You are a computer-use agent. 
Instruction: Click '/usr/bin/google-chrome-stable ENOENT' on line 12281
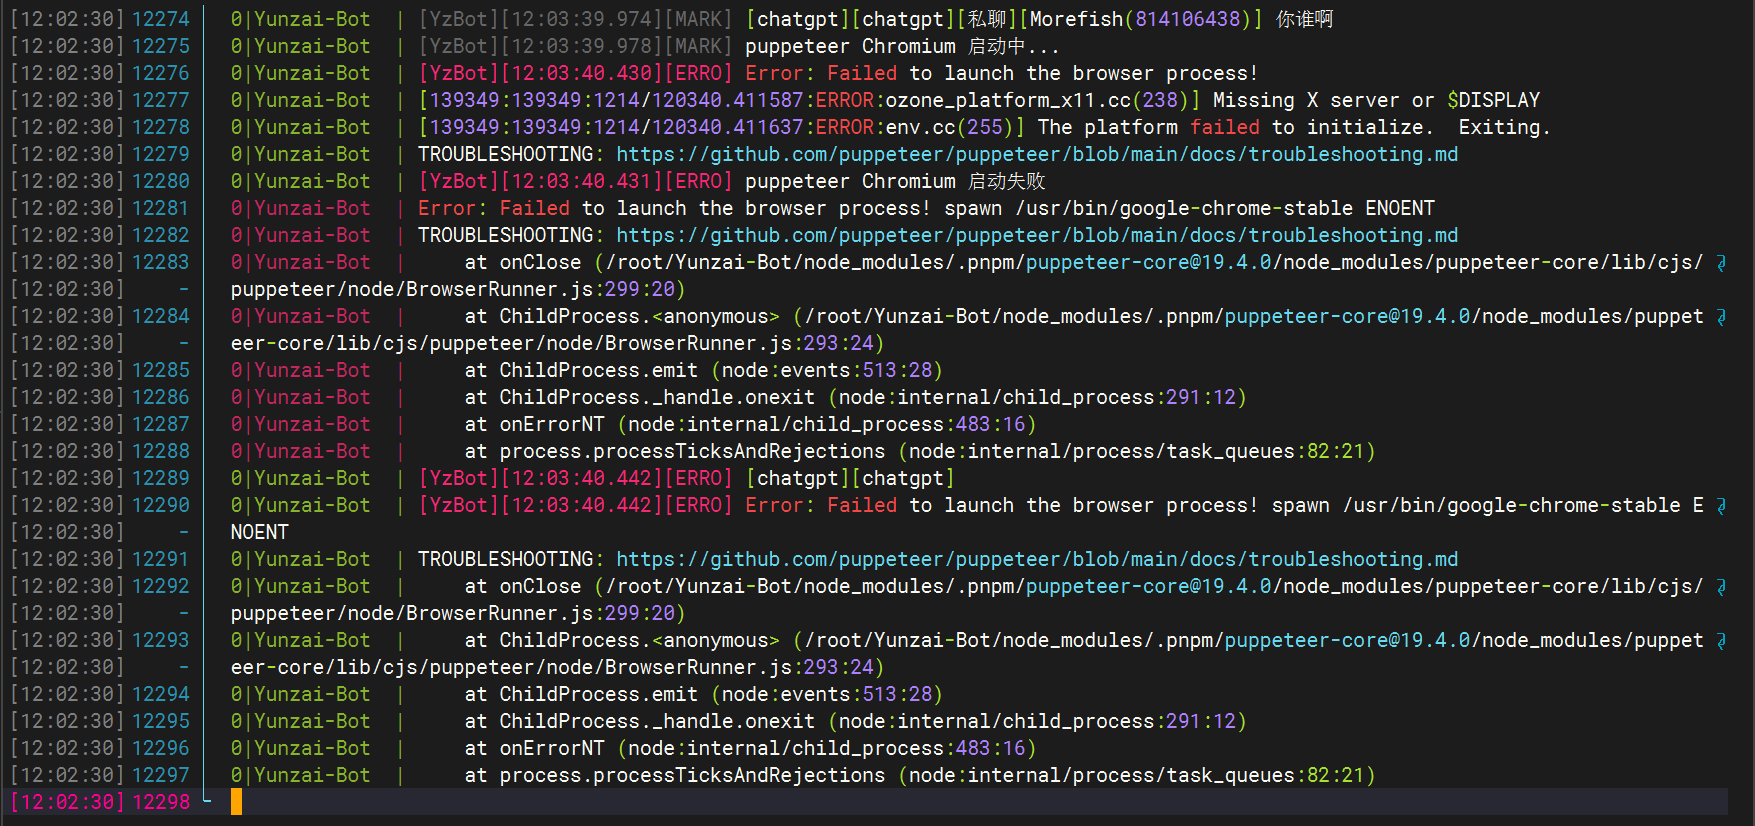[x=1225, y=208]
